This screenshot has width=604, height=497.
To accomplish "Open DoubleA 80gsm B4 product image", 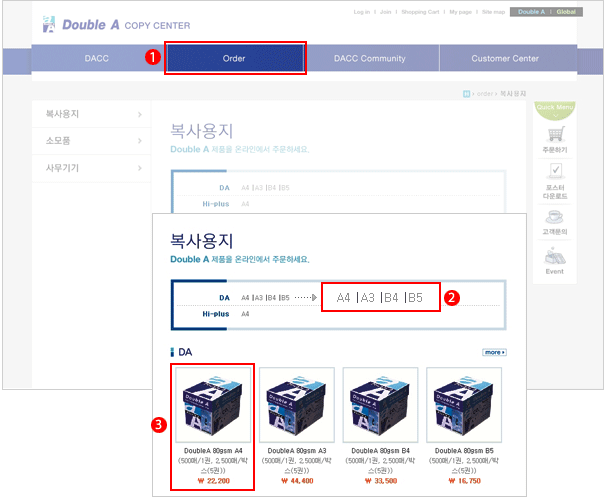I will point(380,405).
